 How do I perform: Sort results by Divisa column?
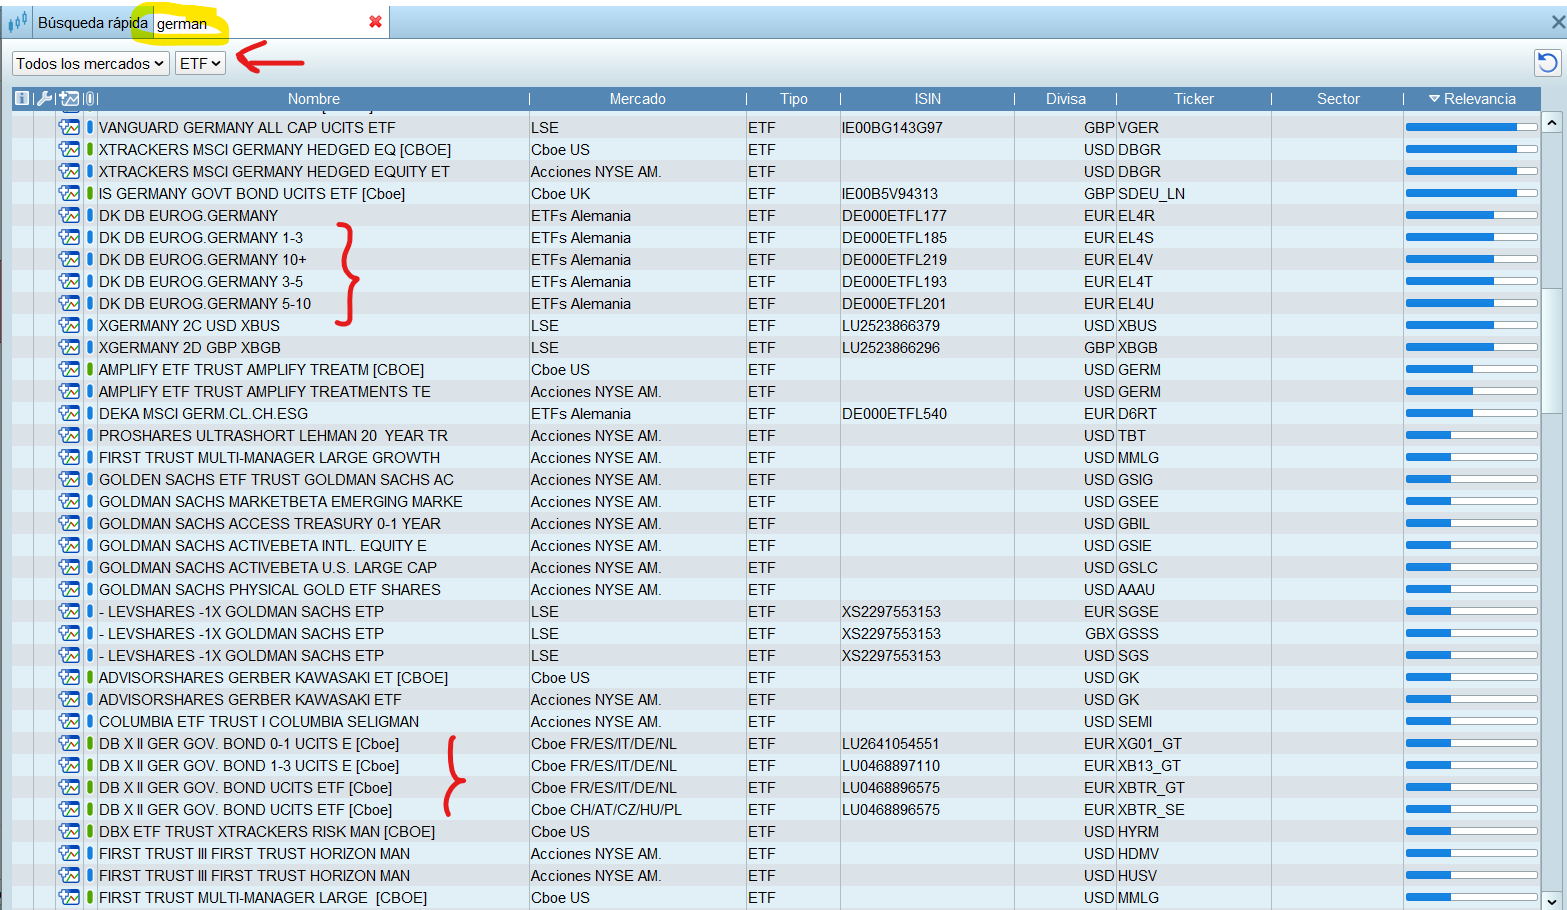[1066, 98]
